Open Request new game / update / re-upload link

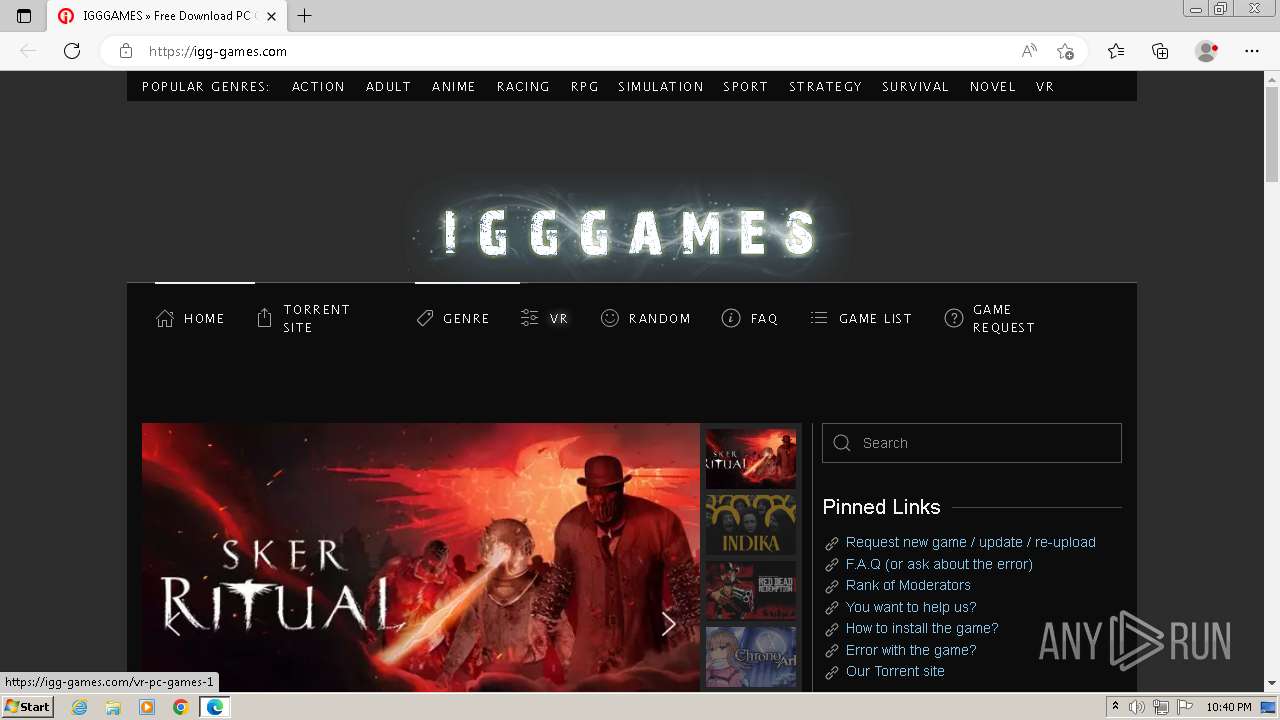pos(971,542)
